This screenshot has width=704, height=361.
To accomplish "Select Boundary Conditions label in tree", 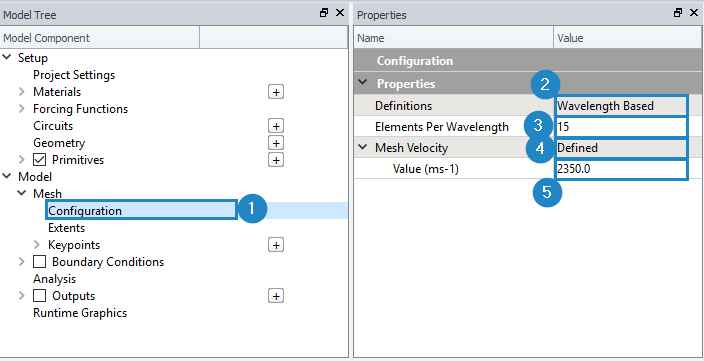I will [108, 262].
